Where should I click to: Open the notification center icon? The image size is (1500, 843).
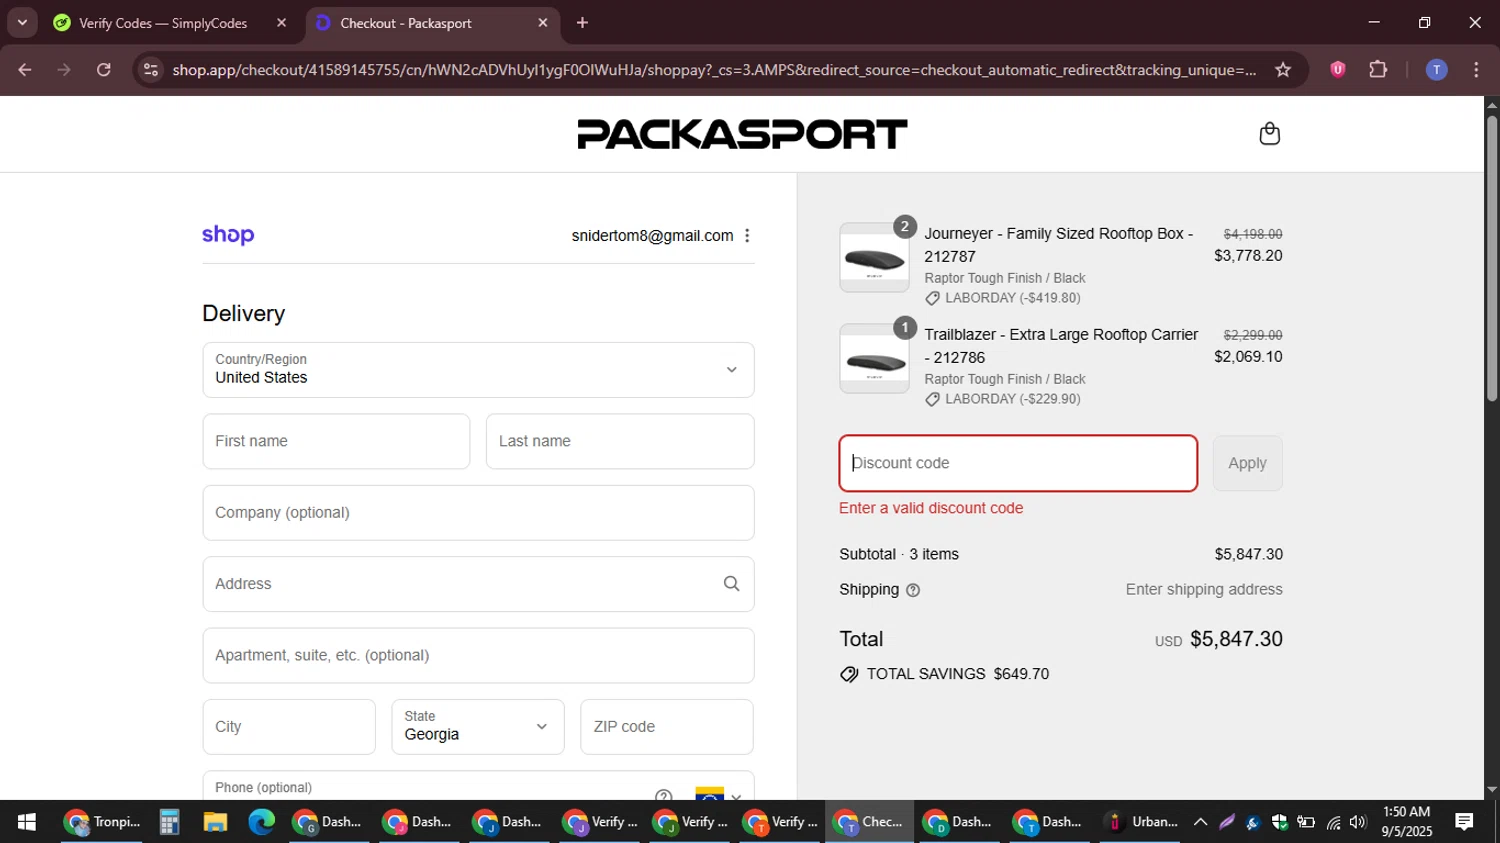click(1464, 822)
